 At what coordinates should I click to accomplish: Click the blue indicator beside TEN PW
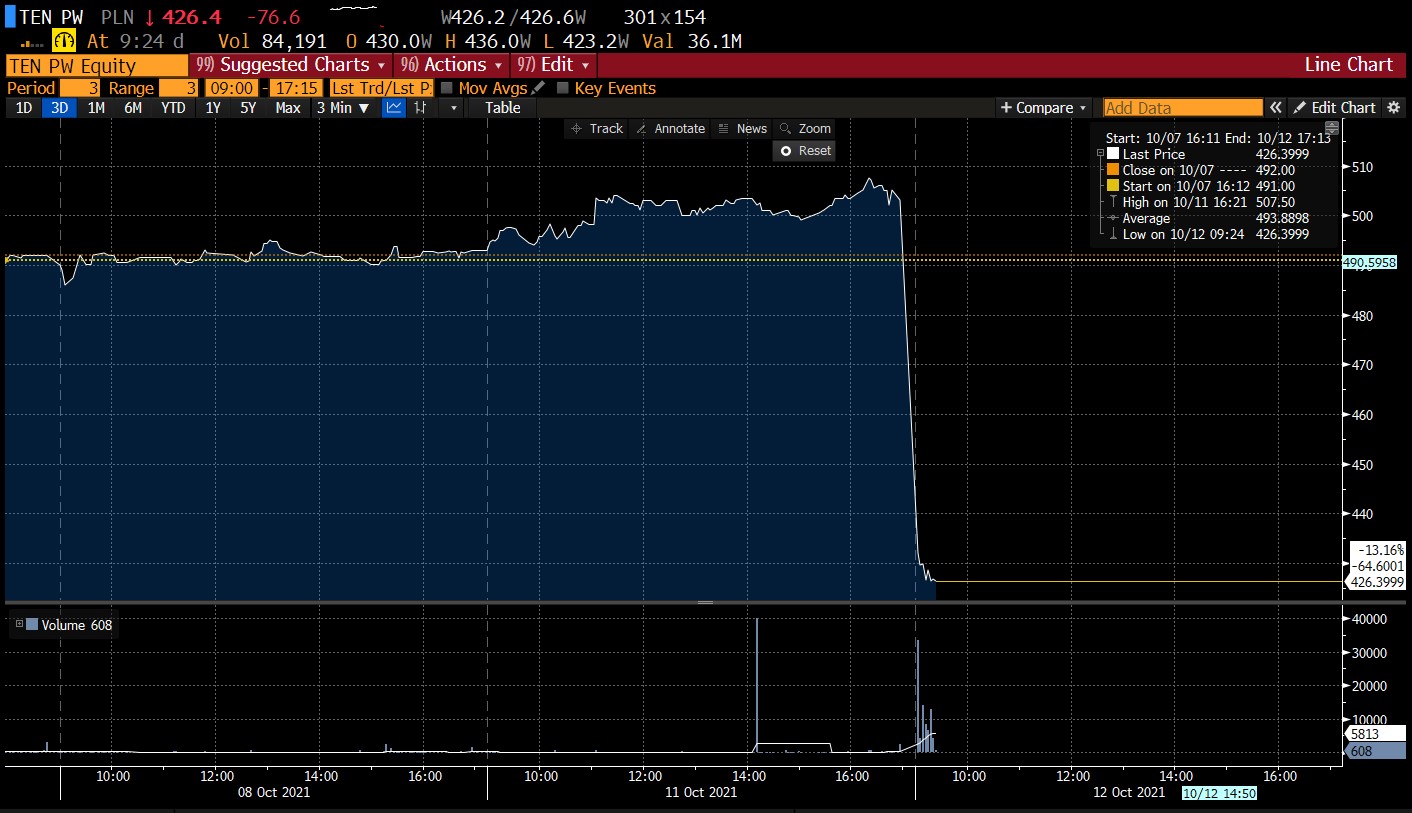tap(10, 17)
